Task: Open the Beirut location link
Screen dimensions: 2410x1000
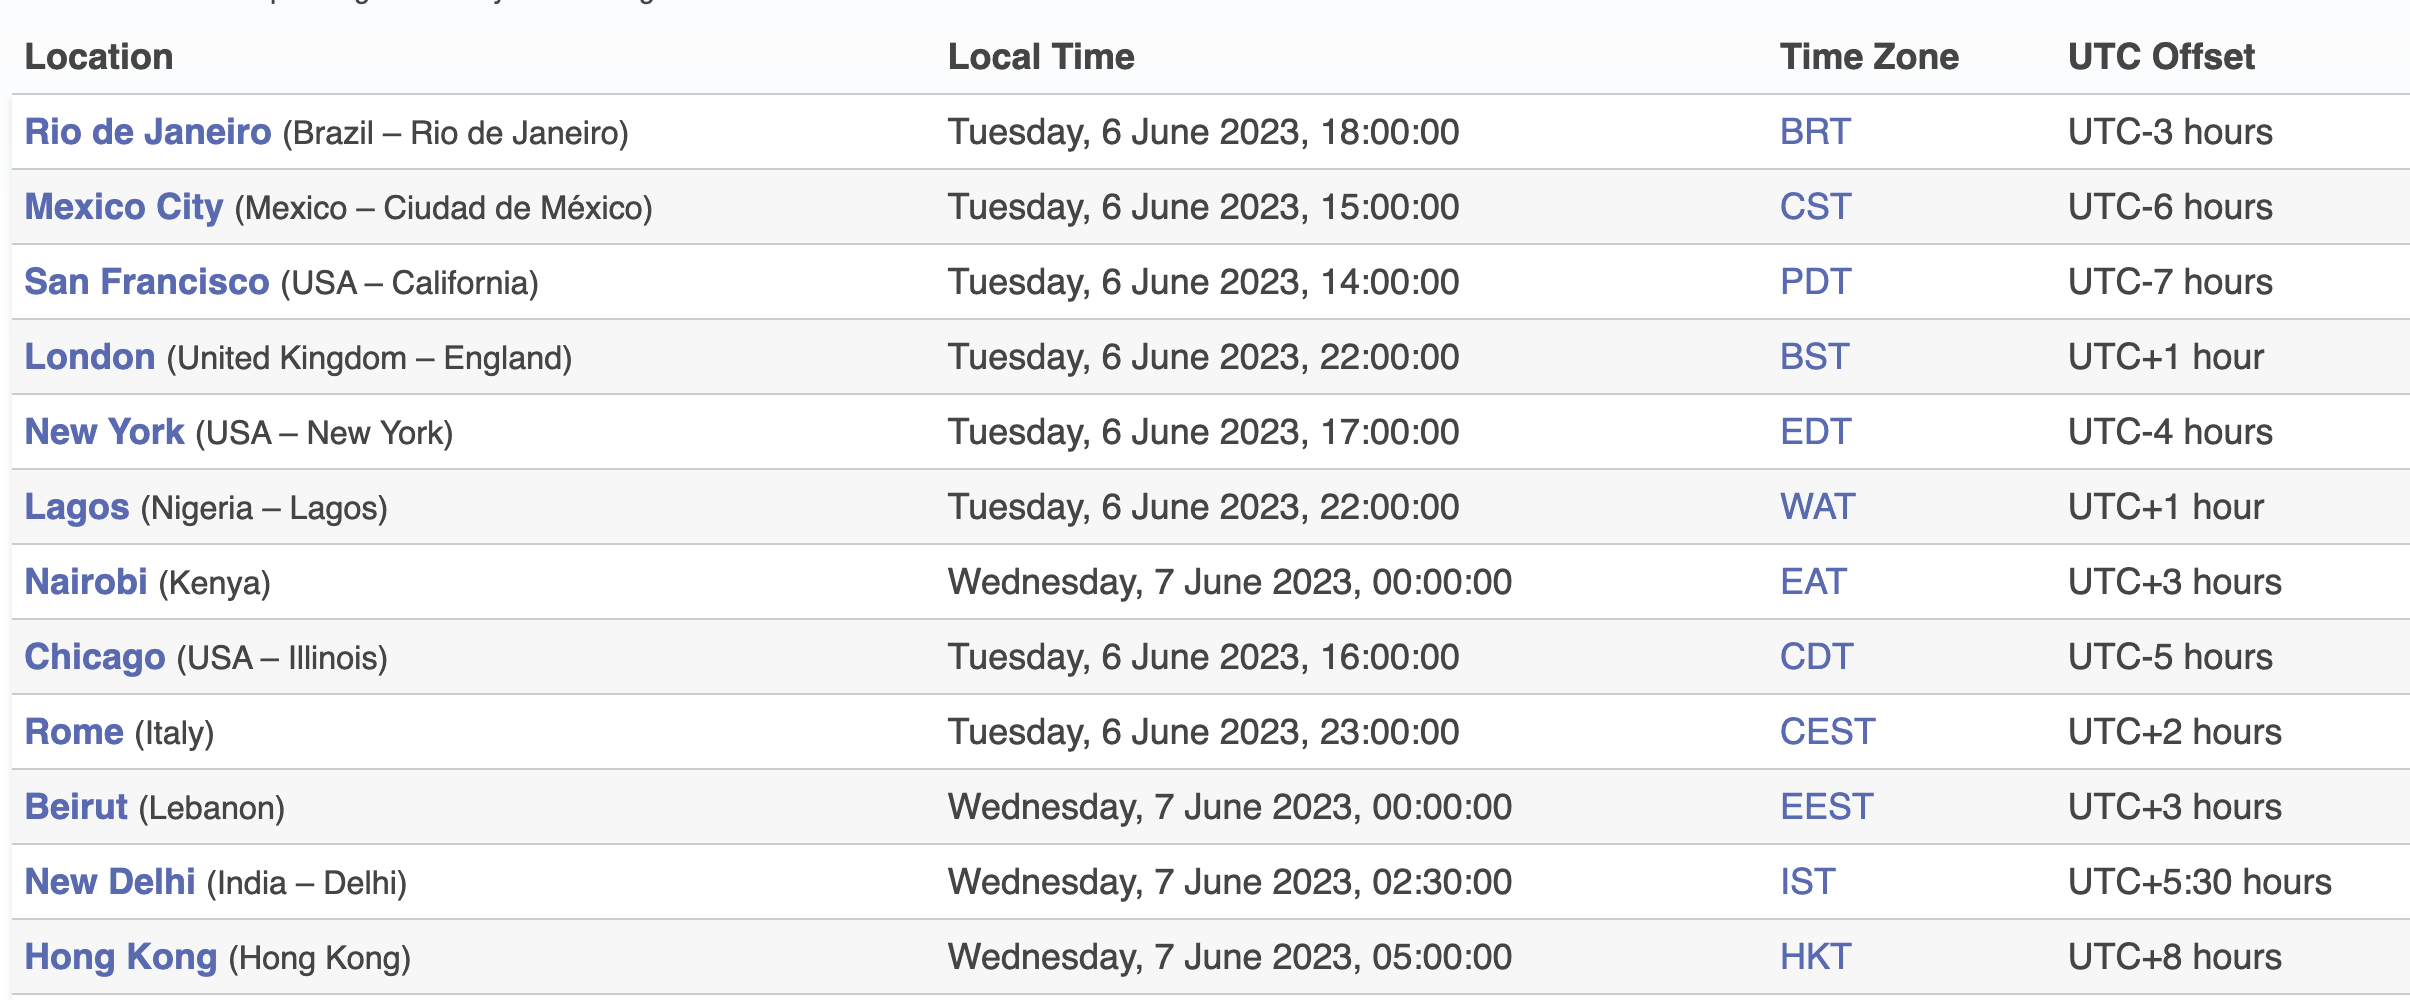Action: point(76,807)
